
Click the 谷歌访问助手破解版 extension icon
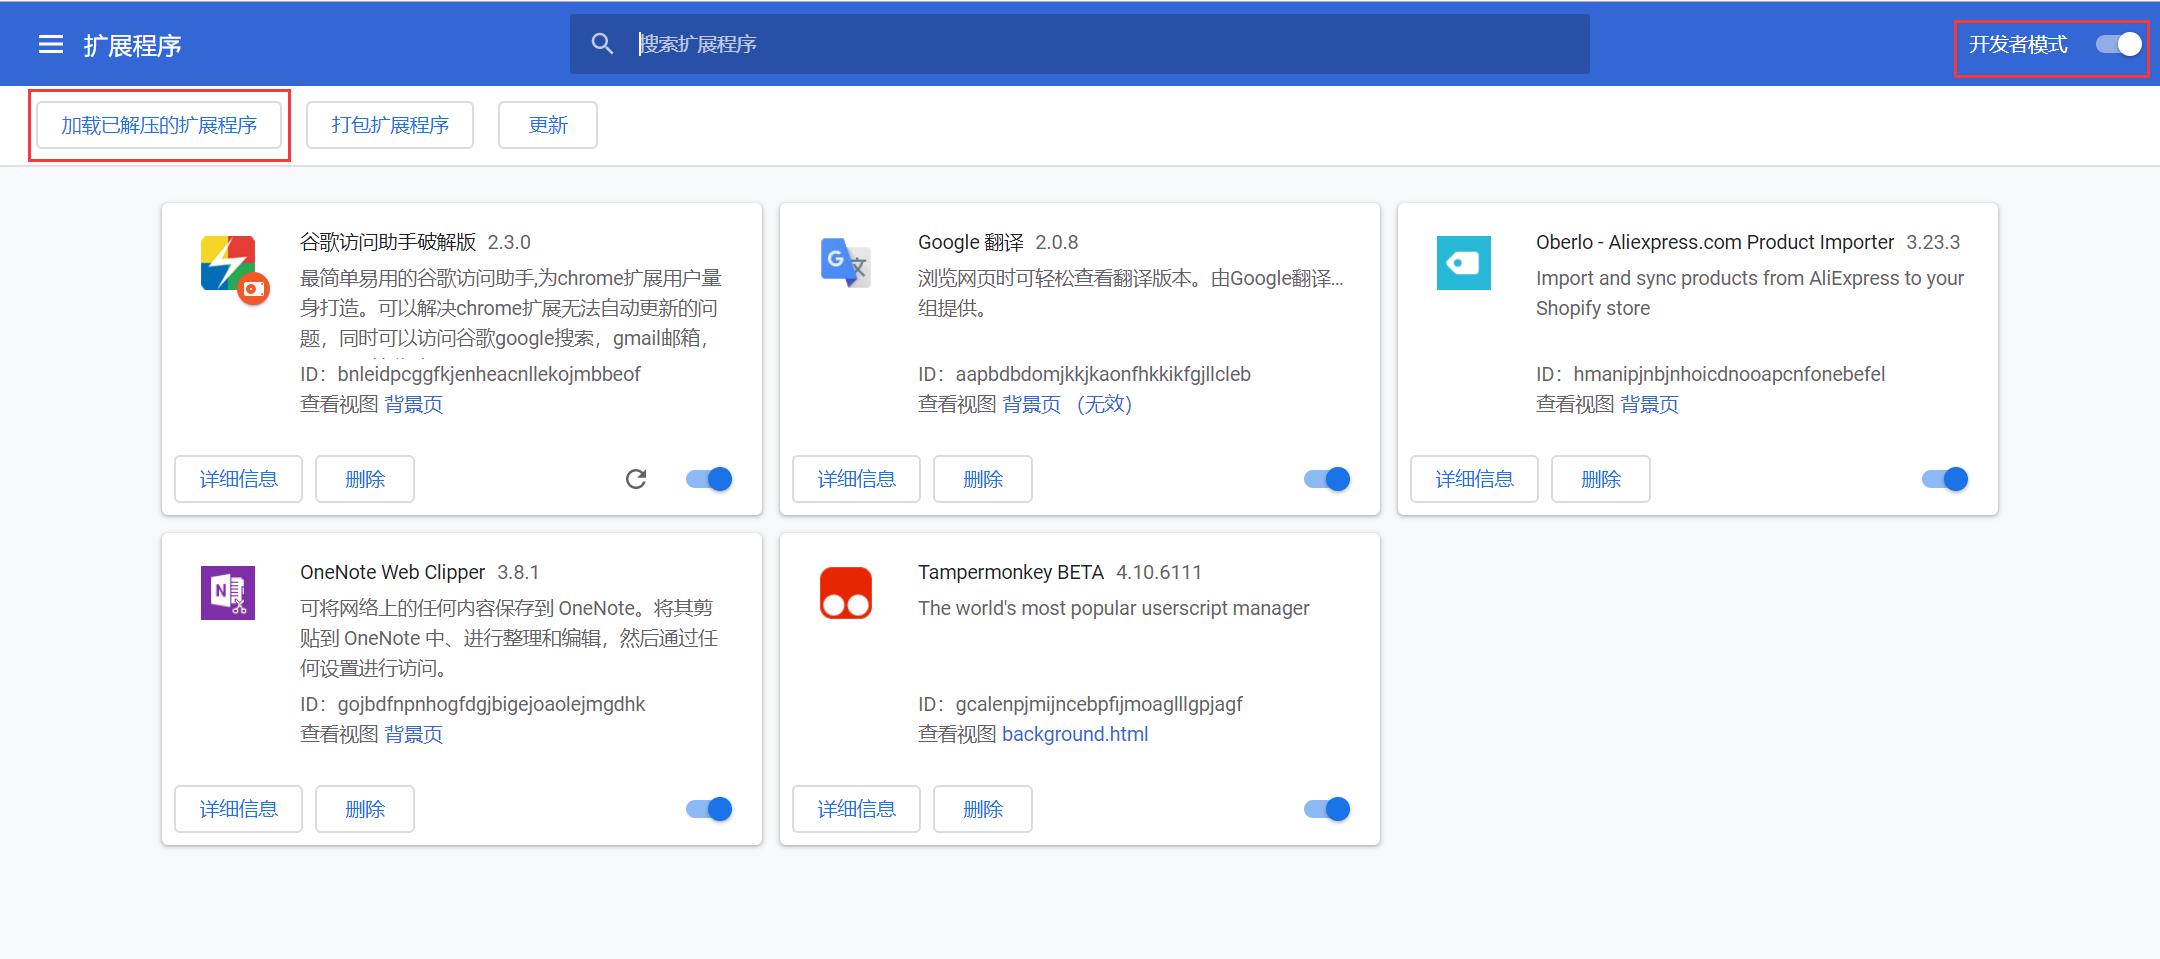point(235,269)
